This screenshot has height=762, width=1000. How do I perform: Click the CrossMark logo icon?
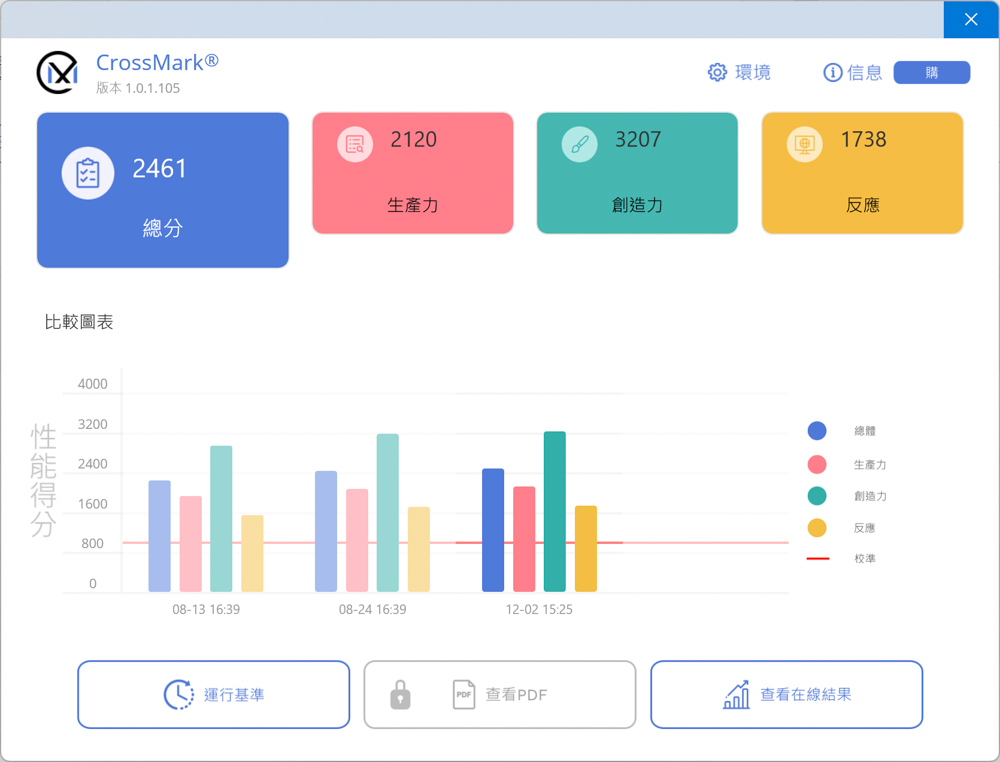tap(57, 73)
